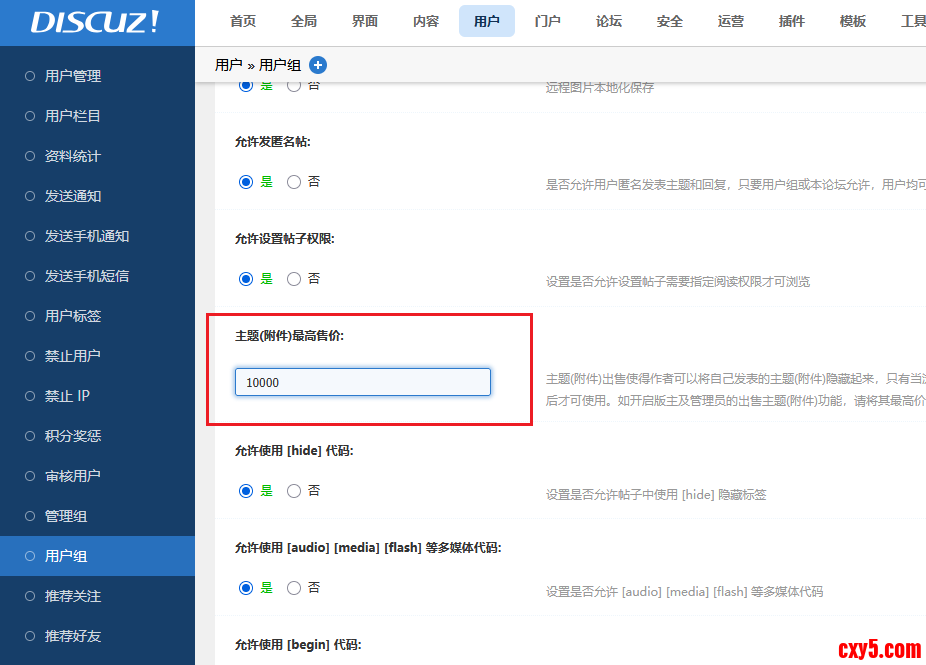Open the 插件 section in top navigation
The width and height of the screenshot is (926, 665).
791,21
